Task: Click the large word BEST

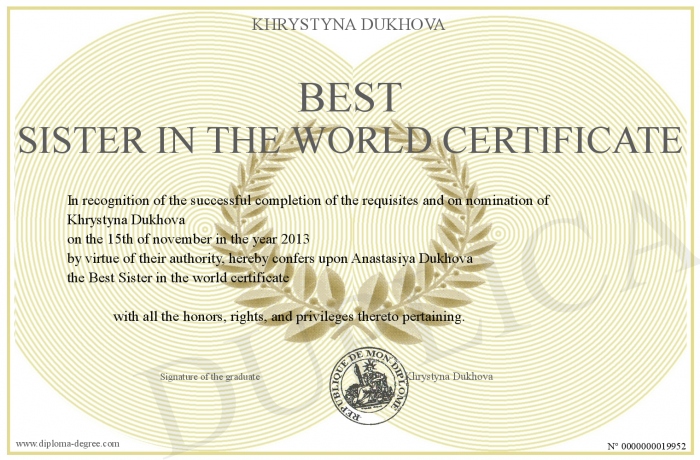Action: tap(350, 97)
